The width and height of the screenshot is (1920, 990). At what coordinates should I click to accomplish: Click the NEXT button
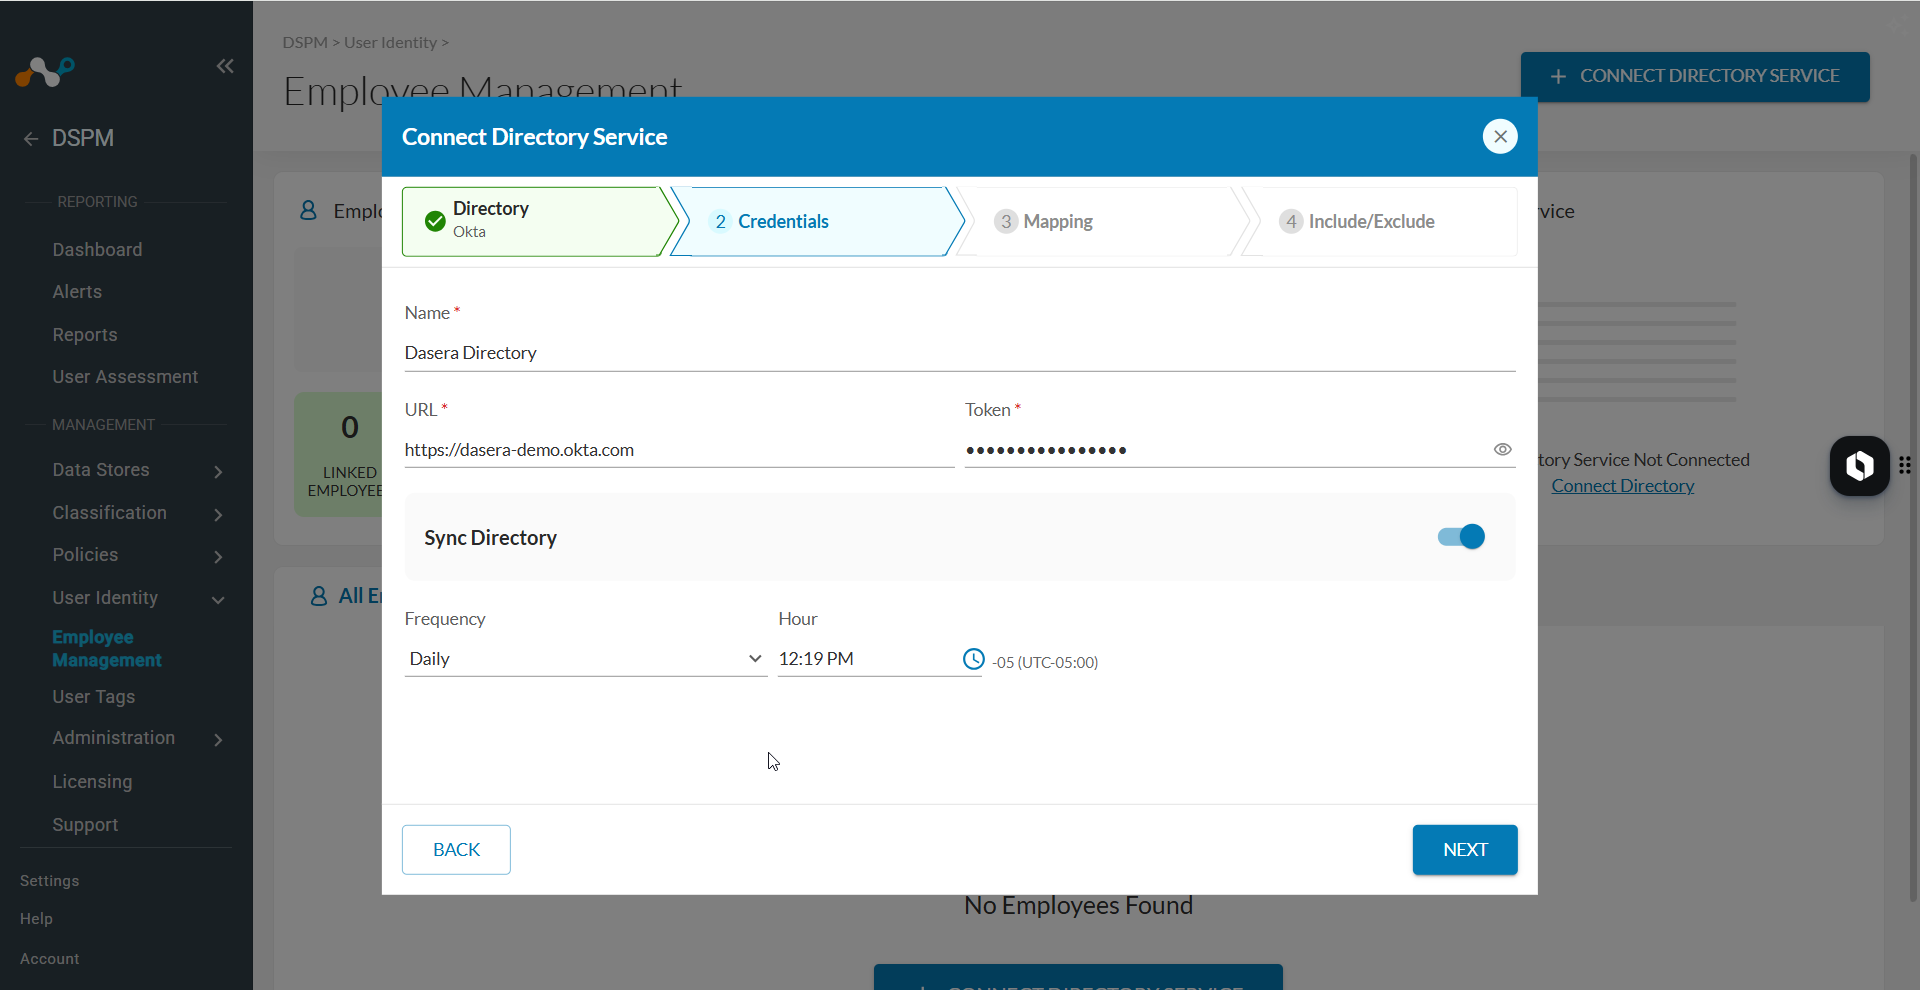click(x=1465, y=849)
